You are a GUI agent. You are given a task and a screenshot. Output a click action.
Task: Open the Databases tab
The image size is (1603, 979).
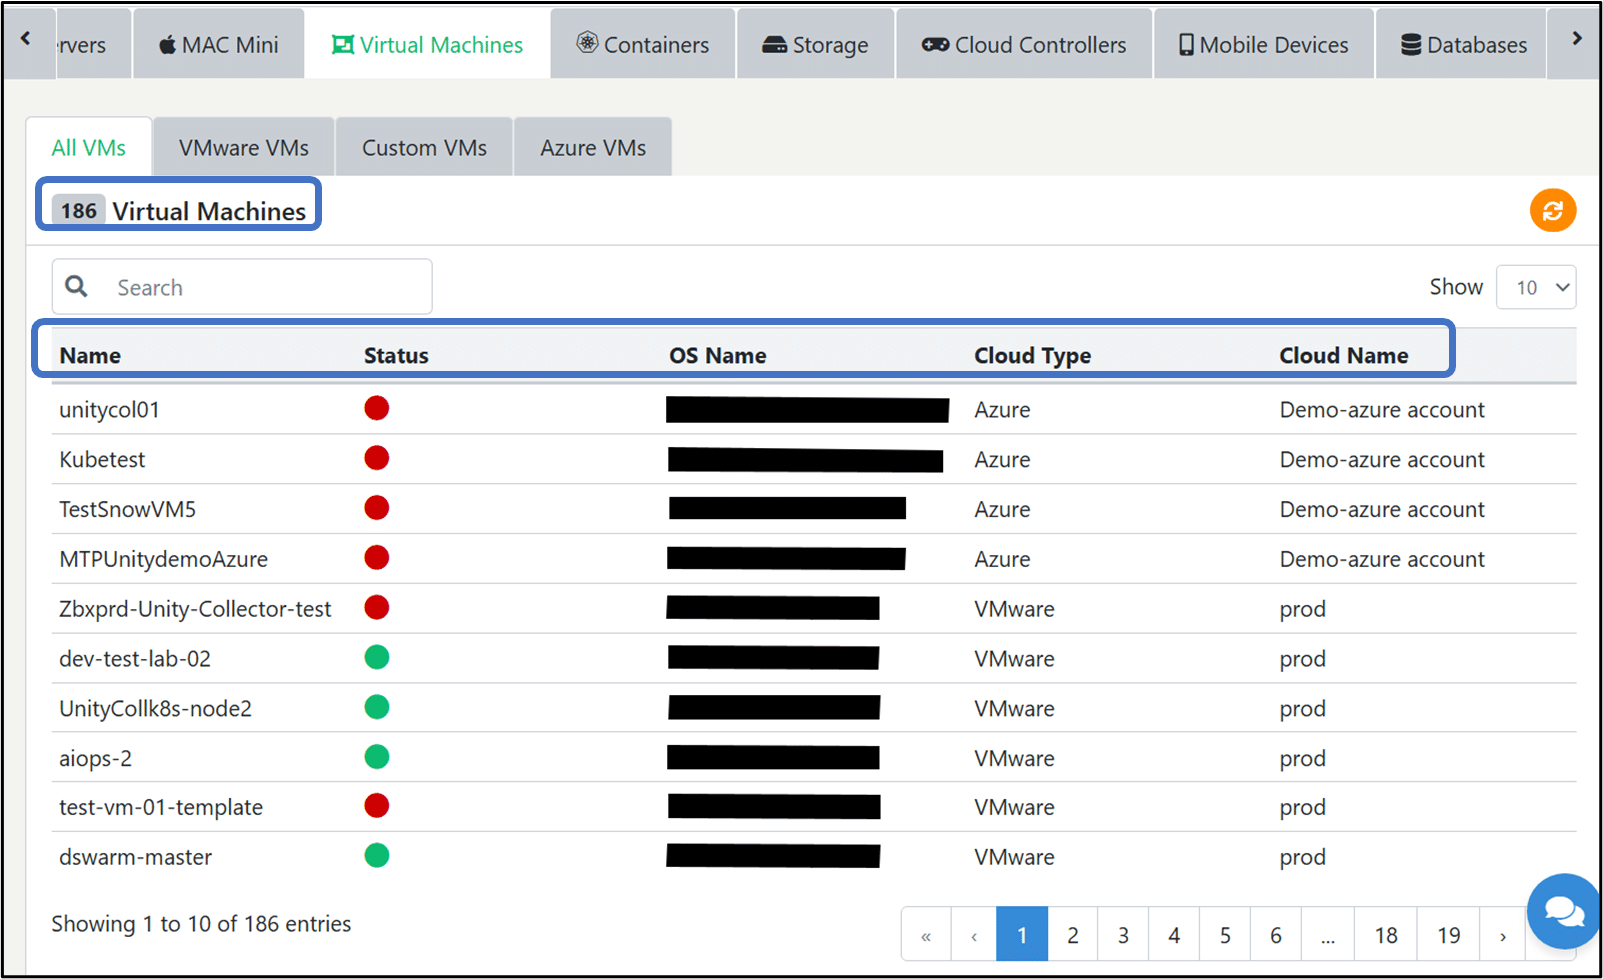click(x=1463, y=45)
